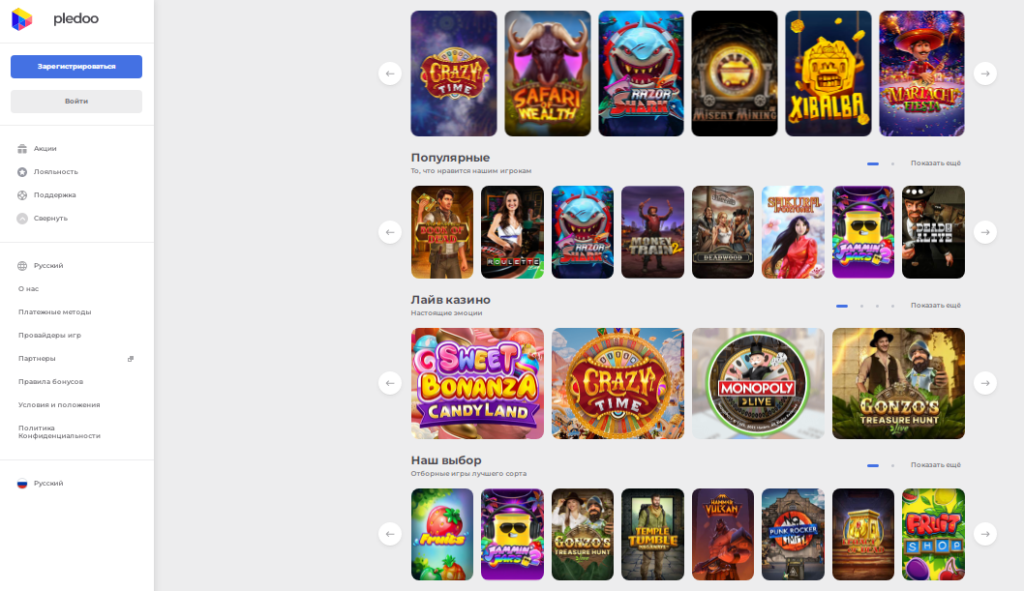This screenshot has width=1024, height=591.
Task: Click the Войти button
Action: pyautogui.click(x=76, y=101)
